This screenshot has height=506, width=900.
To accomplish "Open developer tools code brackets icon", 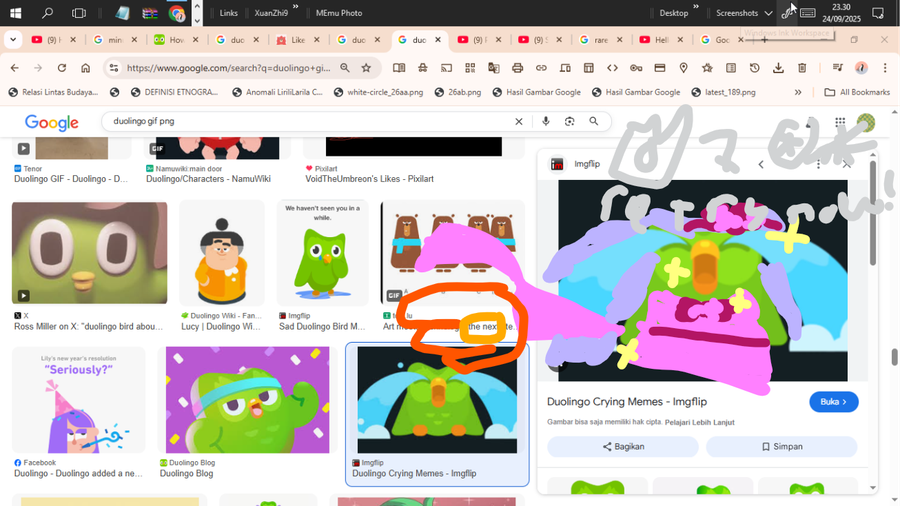I will pos(612,68).
